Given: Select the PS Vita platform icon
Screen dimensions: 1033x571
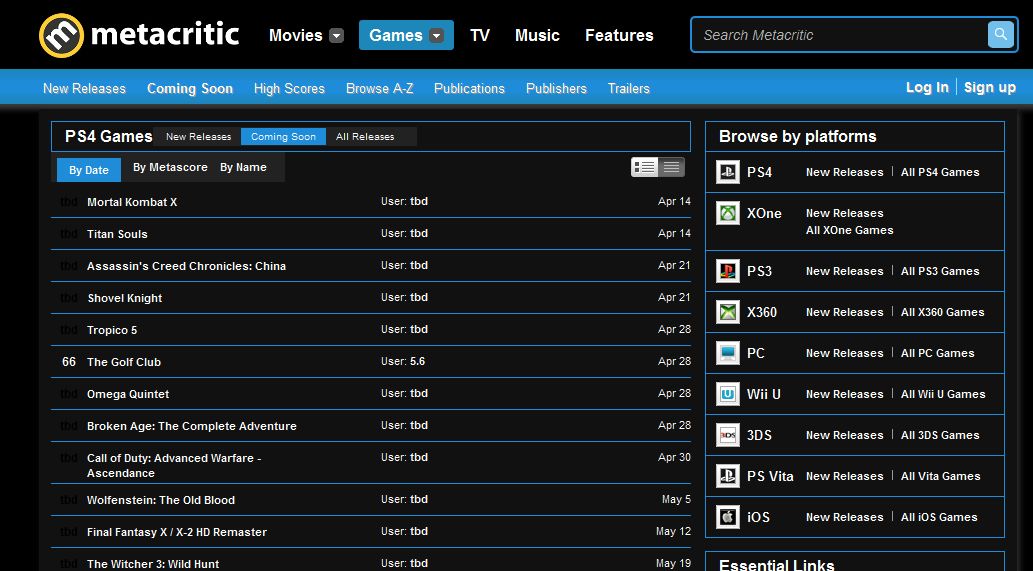Looking at the screenshot, I should [x=728, y=476].
